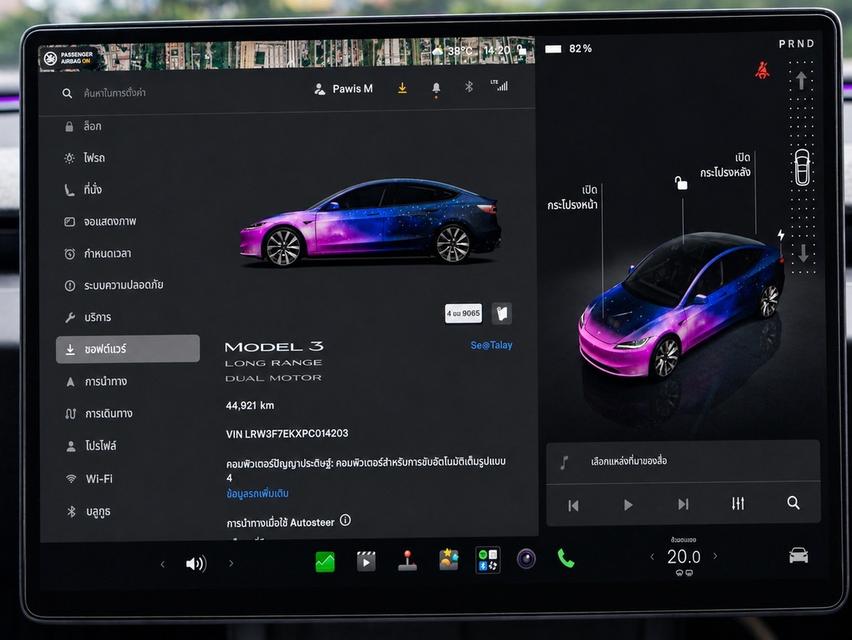Screen dimensions: 852x640
Task: Tap เปิด กระโปรงหลัง open trunk button
Action: [725, 165]
